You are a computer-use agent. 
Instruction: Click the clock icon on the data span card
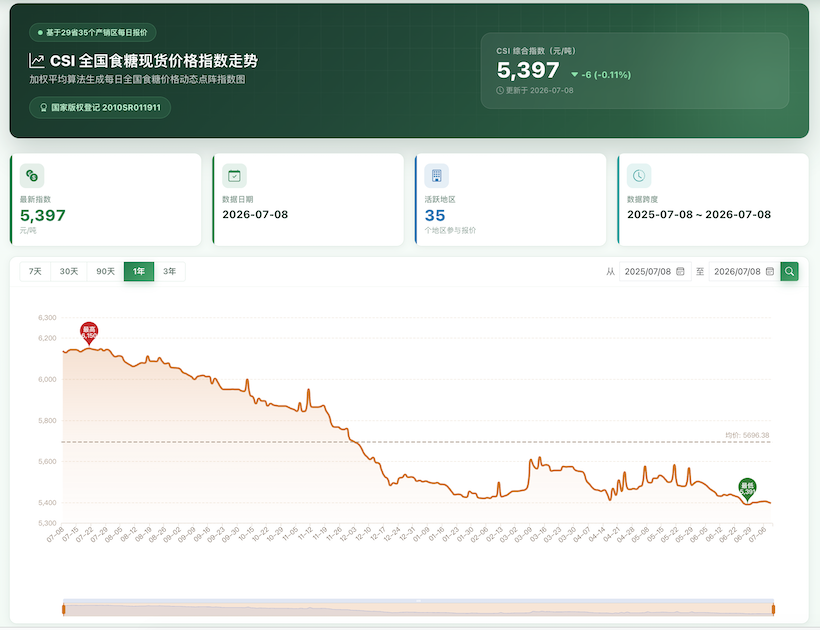click(x=639, y=176)
